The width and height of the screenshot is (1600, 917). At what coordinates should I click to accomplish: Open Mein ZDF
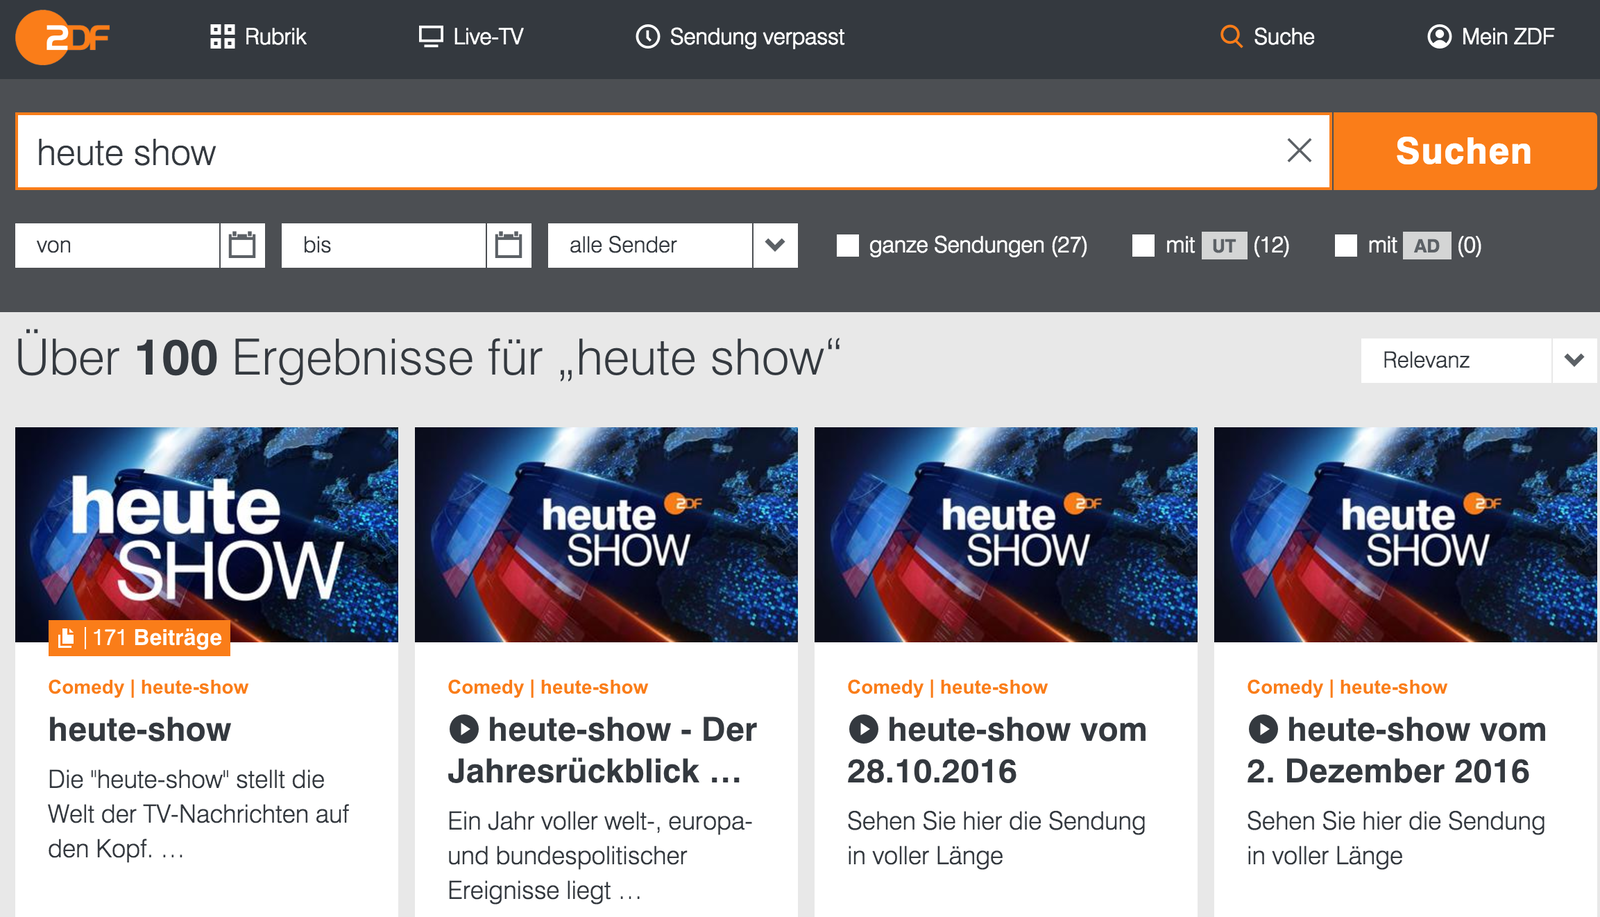tap(1491, 37)
